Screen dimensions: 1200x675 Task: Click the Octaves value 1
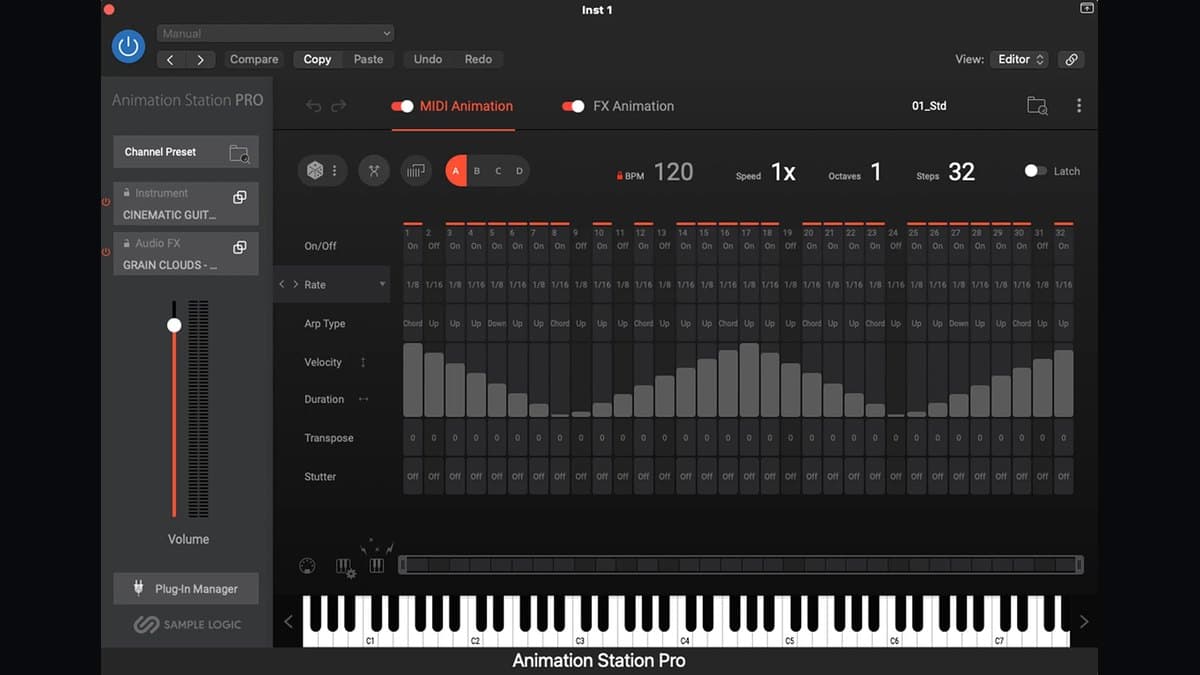click(x=876, y=172)
